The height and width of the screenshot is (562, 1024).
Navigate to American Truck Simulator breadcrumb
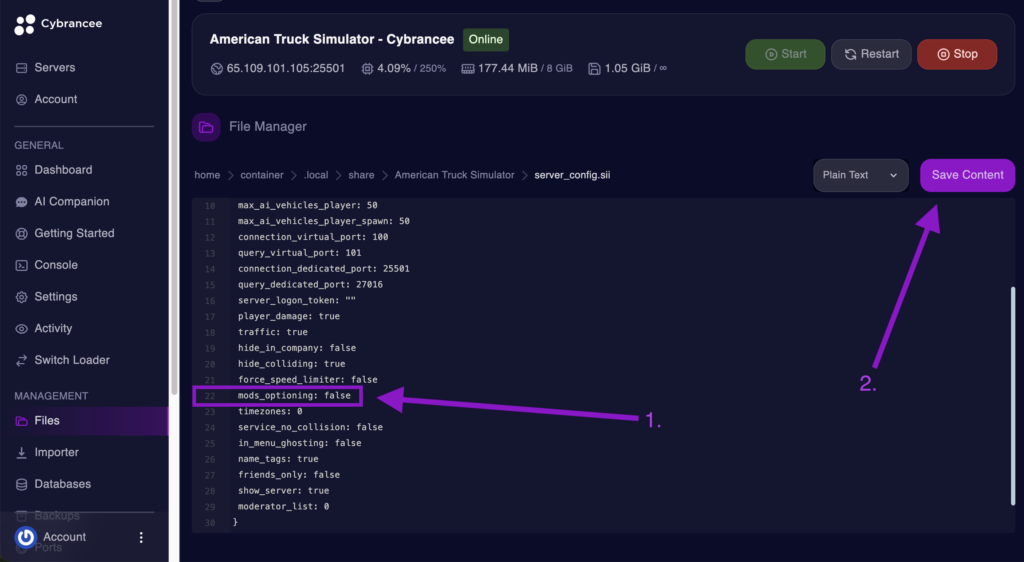pos(455,175)
